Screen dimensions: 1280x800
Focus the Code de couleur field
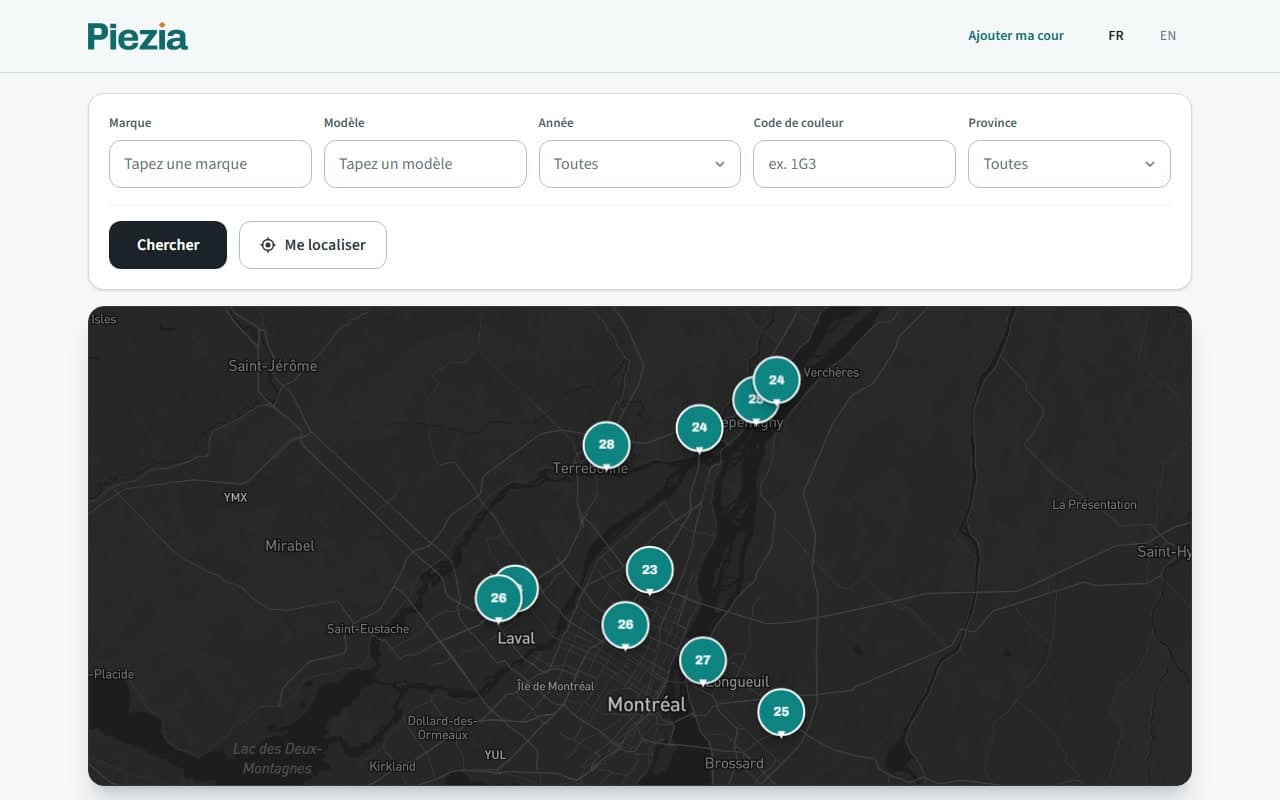click(x=854, y=164)
